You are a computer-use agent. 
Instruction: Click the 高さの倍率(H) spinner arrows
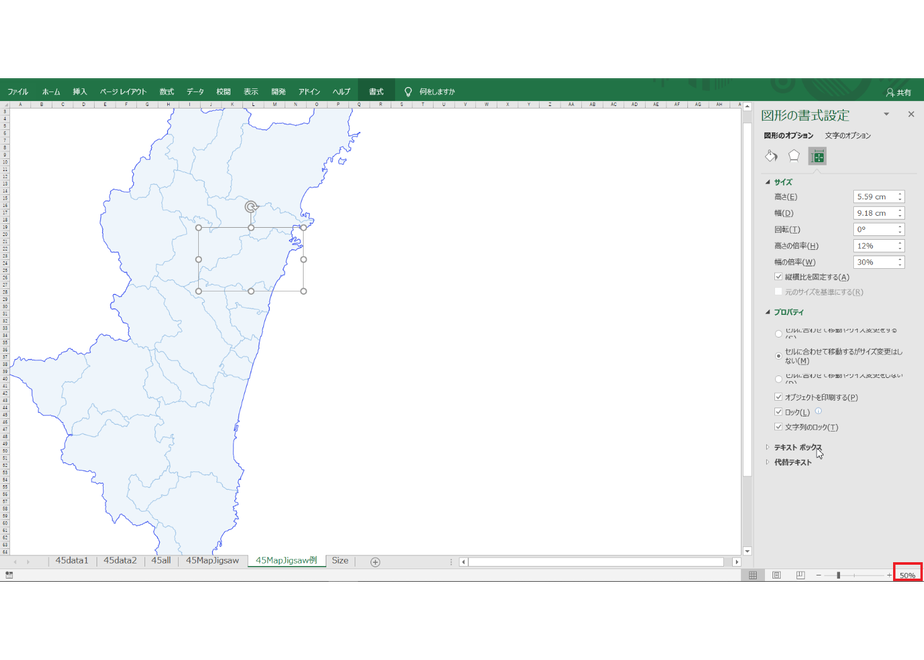pos(900,246)
